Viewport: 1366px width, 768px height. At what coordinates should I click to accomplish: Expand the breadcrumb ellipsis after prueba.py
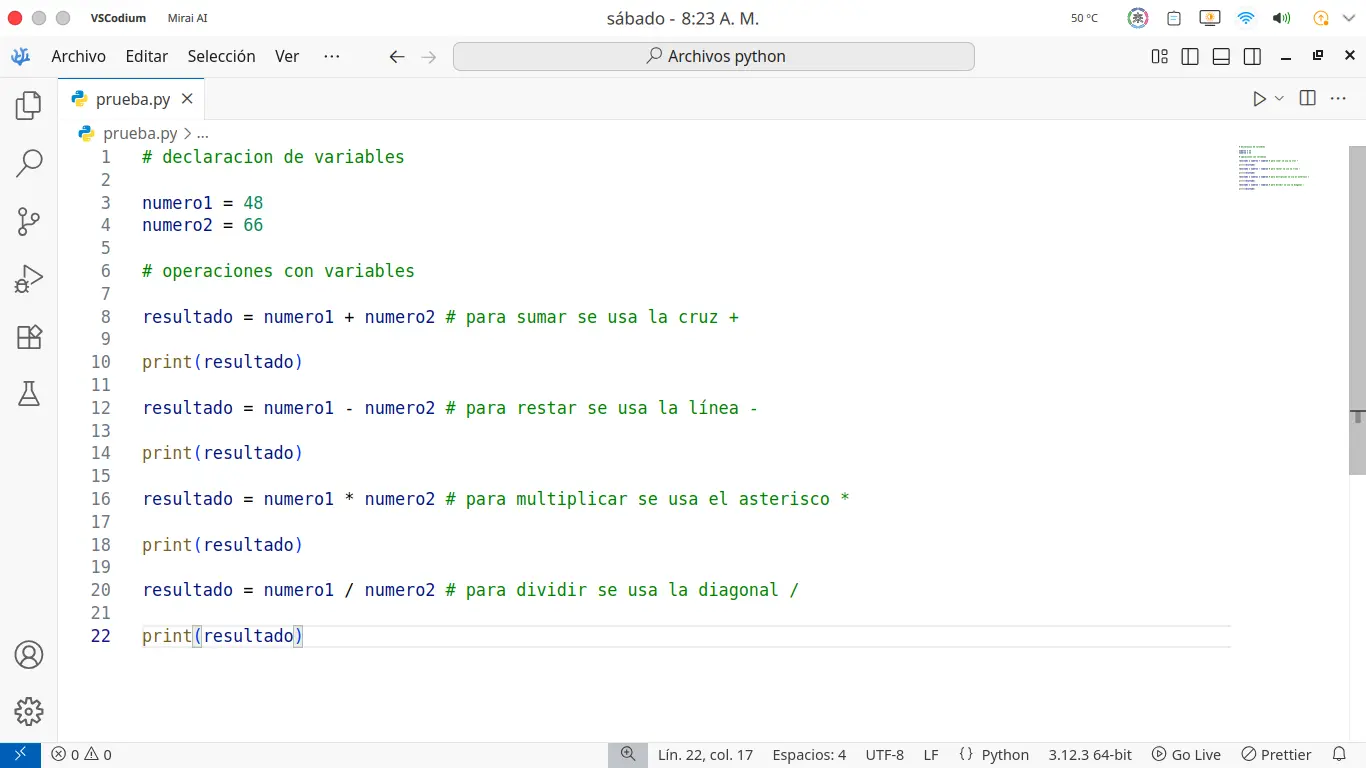tap(203, 133)
